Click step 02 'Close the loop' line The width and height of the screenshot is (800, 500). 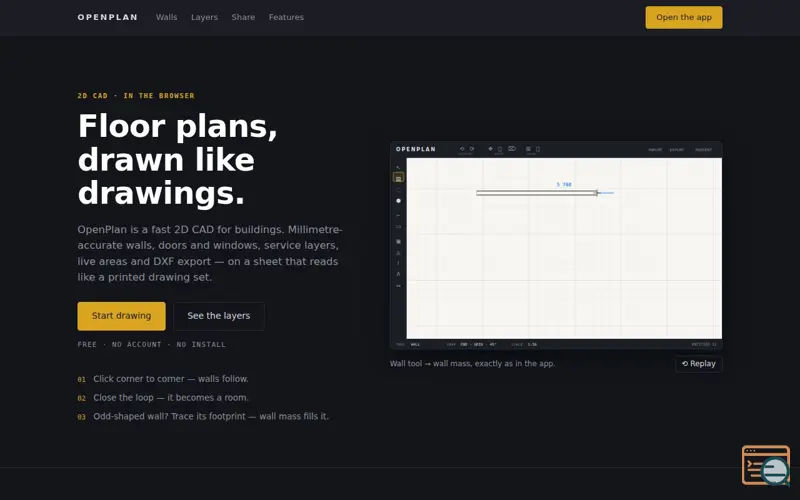(x=163, y=397)
